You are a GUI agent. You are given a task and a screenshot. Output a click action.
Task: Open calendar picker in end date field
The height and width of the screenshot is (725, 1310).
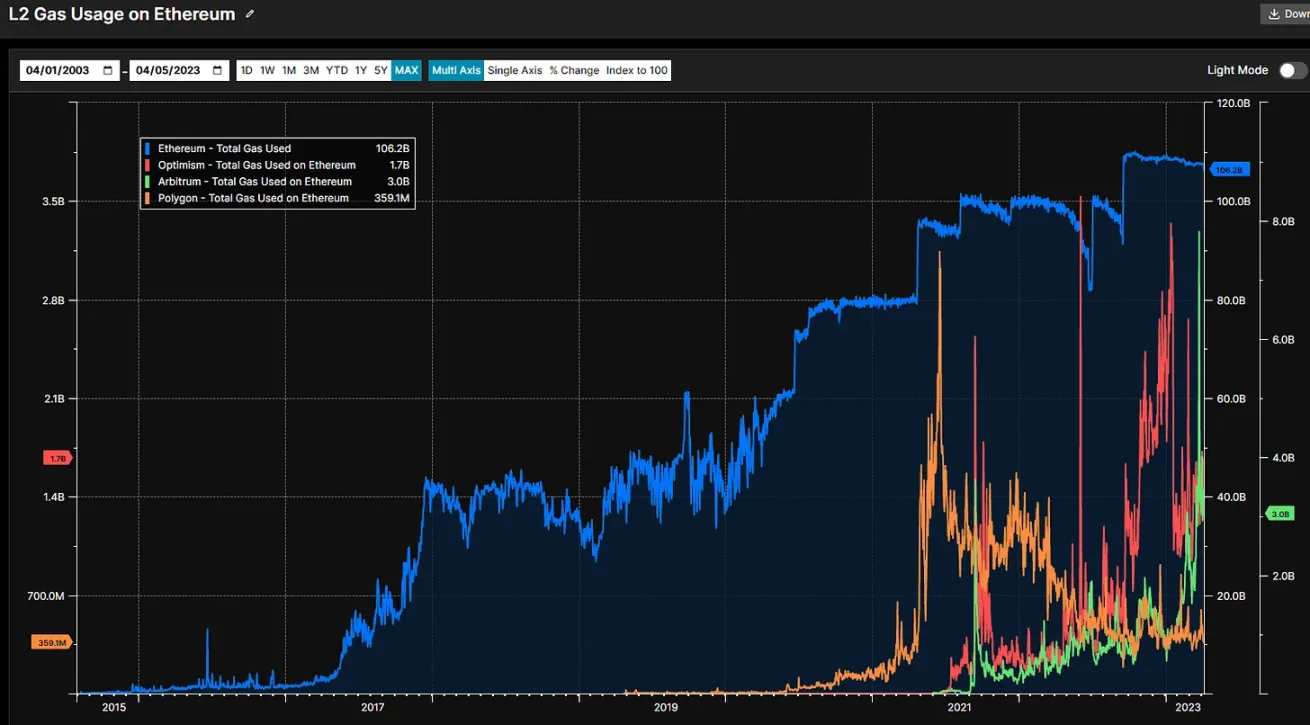pos(218,71)
